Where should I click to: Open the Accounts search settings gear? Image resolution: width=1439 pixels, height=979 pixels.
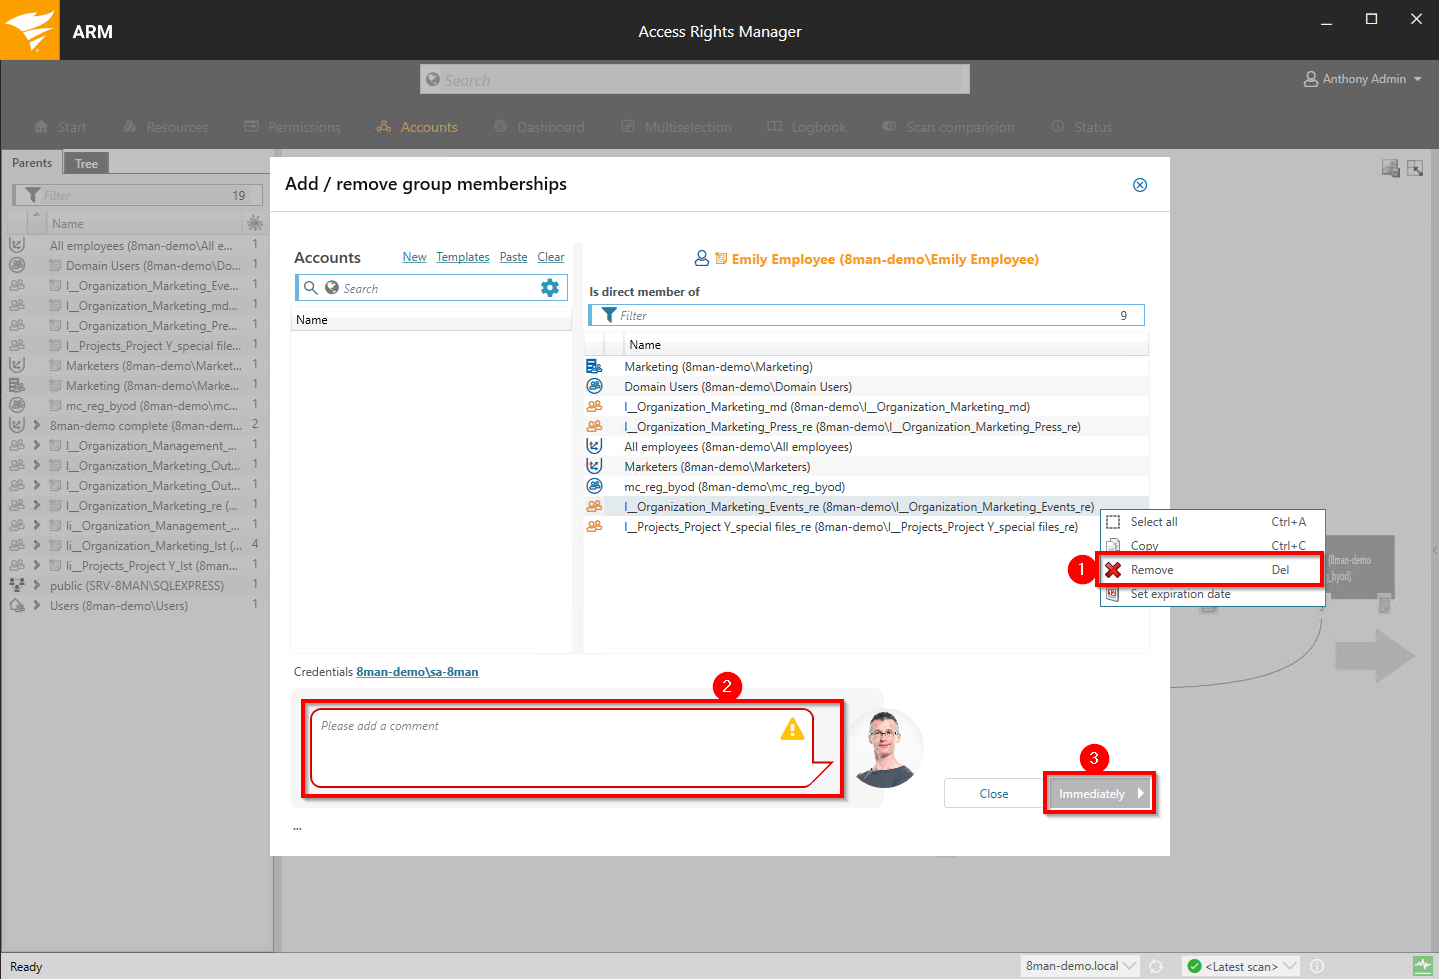click(549, 288)
